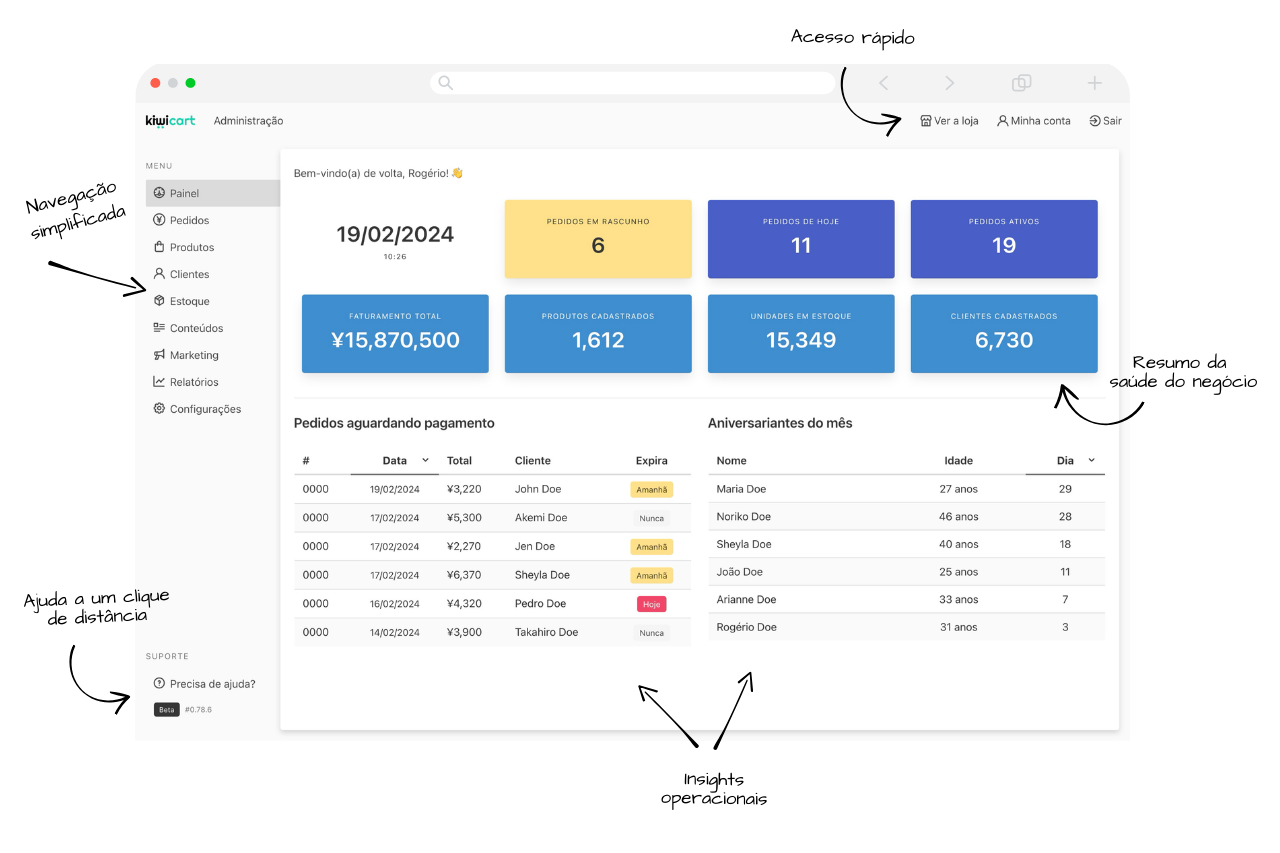The height and width of the screenshot is (853, 1280).
Task: Open the Produtos cadastrados card
Action: click(x=598, y=334)
